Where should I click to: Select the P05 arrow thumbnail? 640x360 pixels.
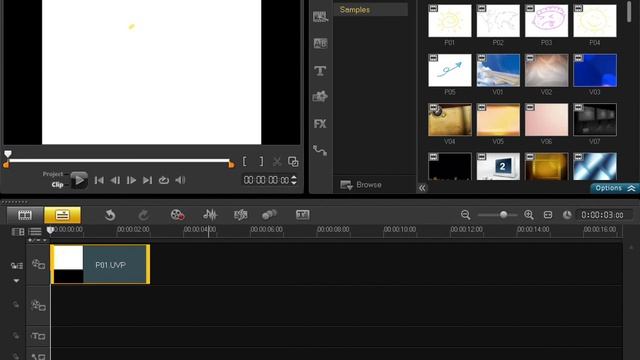[x=449, y=70]
